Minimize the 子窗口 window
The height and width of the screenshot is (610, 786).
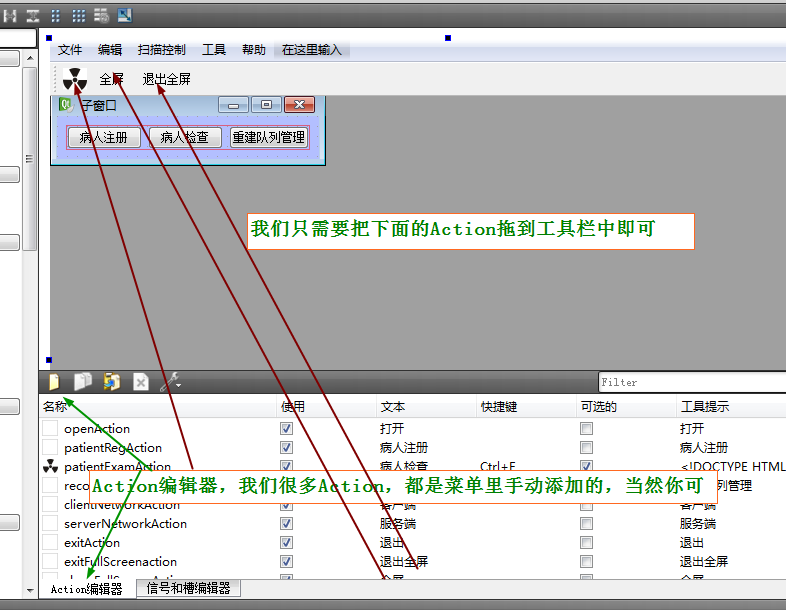point(234,105)
